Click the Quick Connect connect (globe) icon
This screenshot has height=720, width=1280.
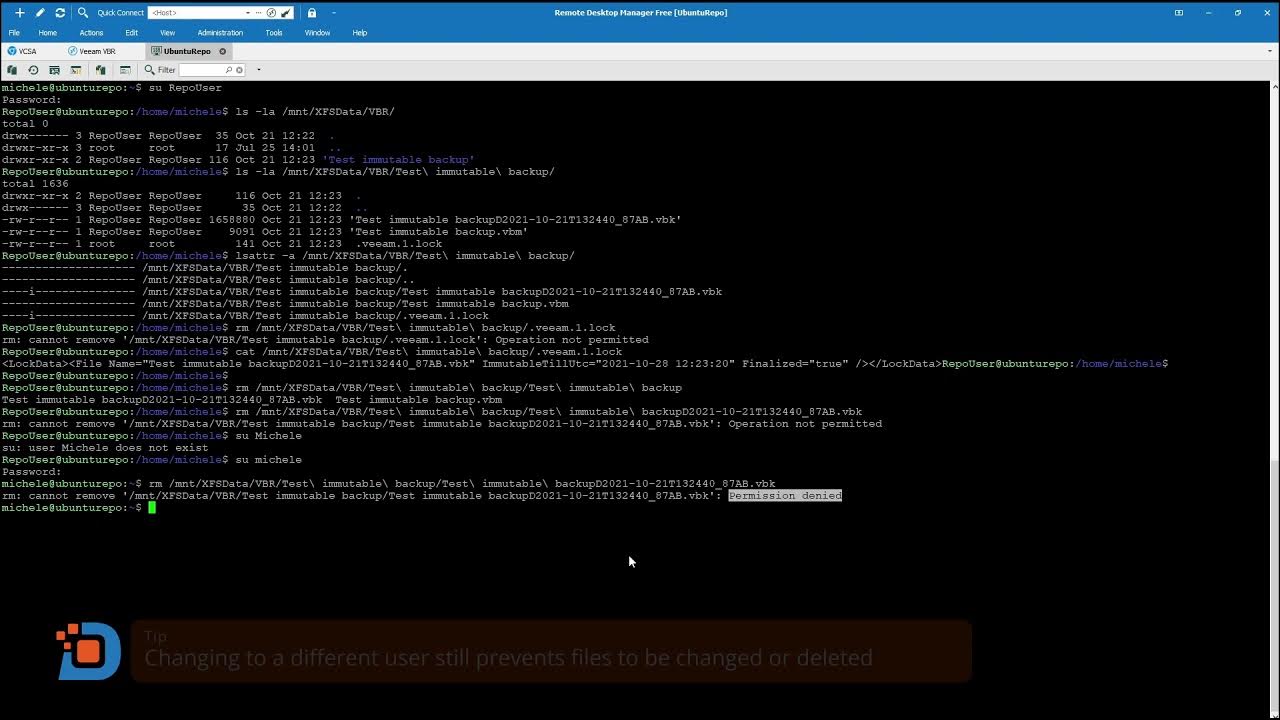click(x=271, y=13)
